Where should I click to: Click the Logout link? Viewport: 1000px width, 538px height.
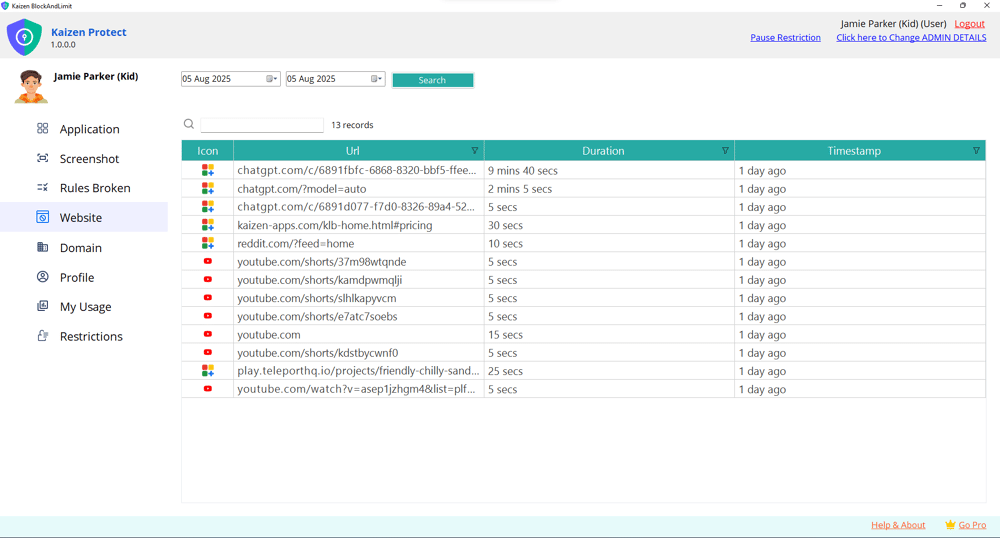click(x=969, y=24)
